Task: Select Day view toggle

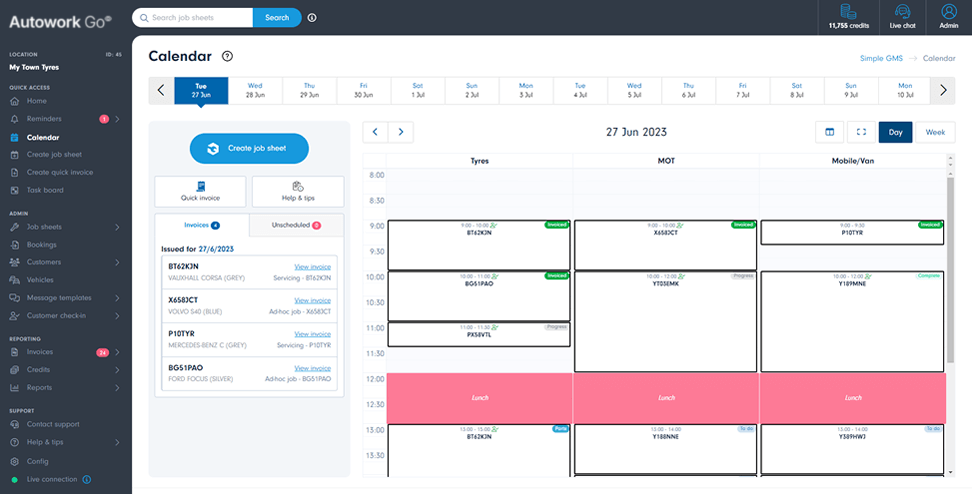Action: coord(895,132)
